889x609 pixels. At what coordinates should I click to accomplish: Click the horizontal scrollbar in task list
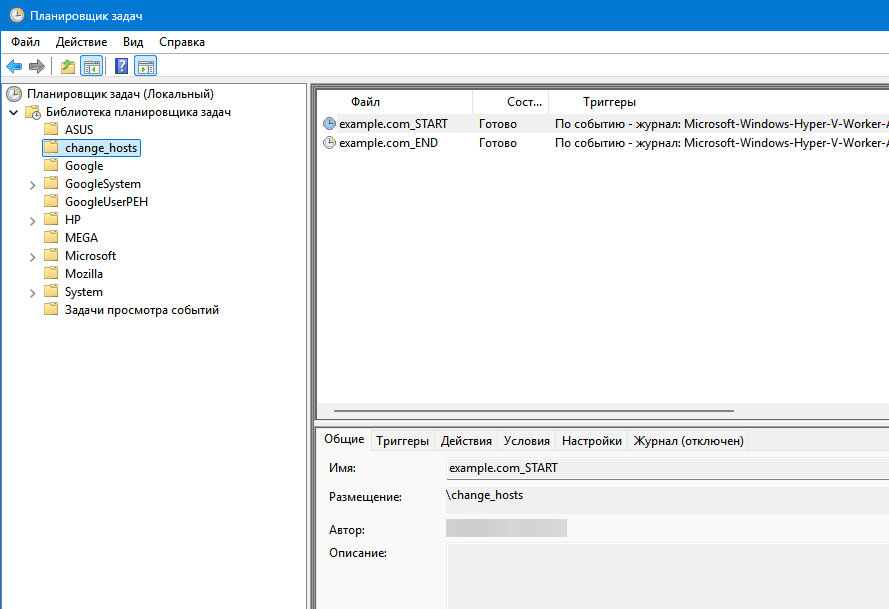[533, 410]
